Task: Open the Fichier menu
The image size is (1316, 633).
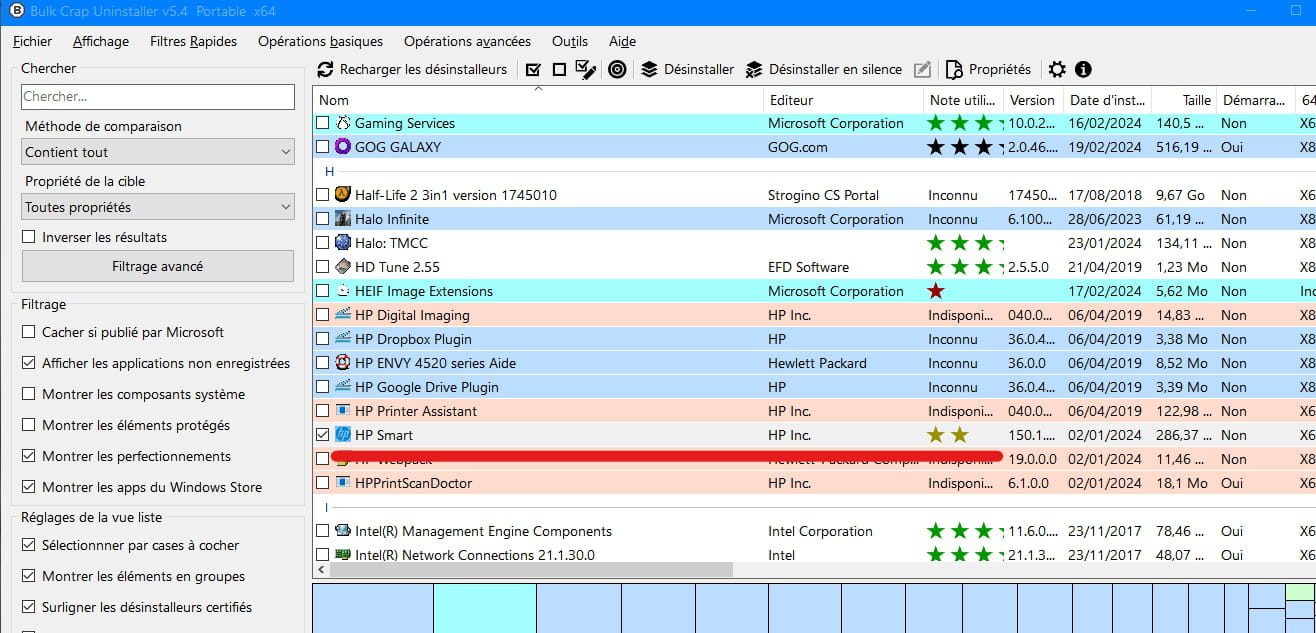Action: pos(33,41)
